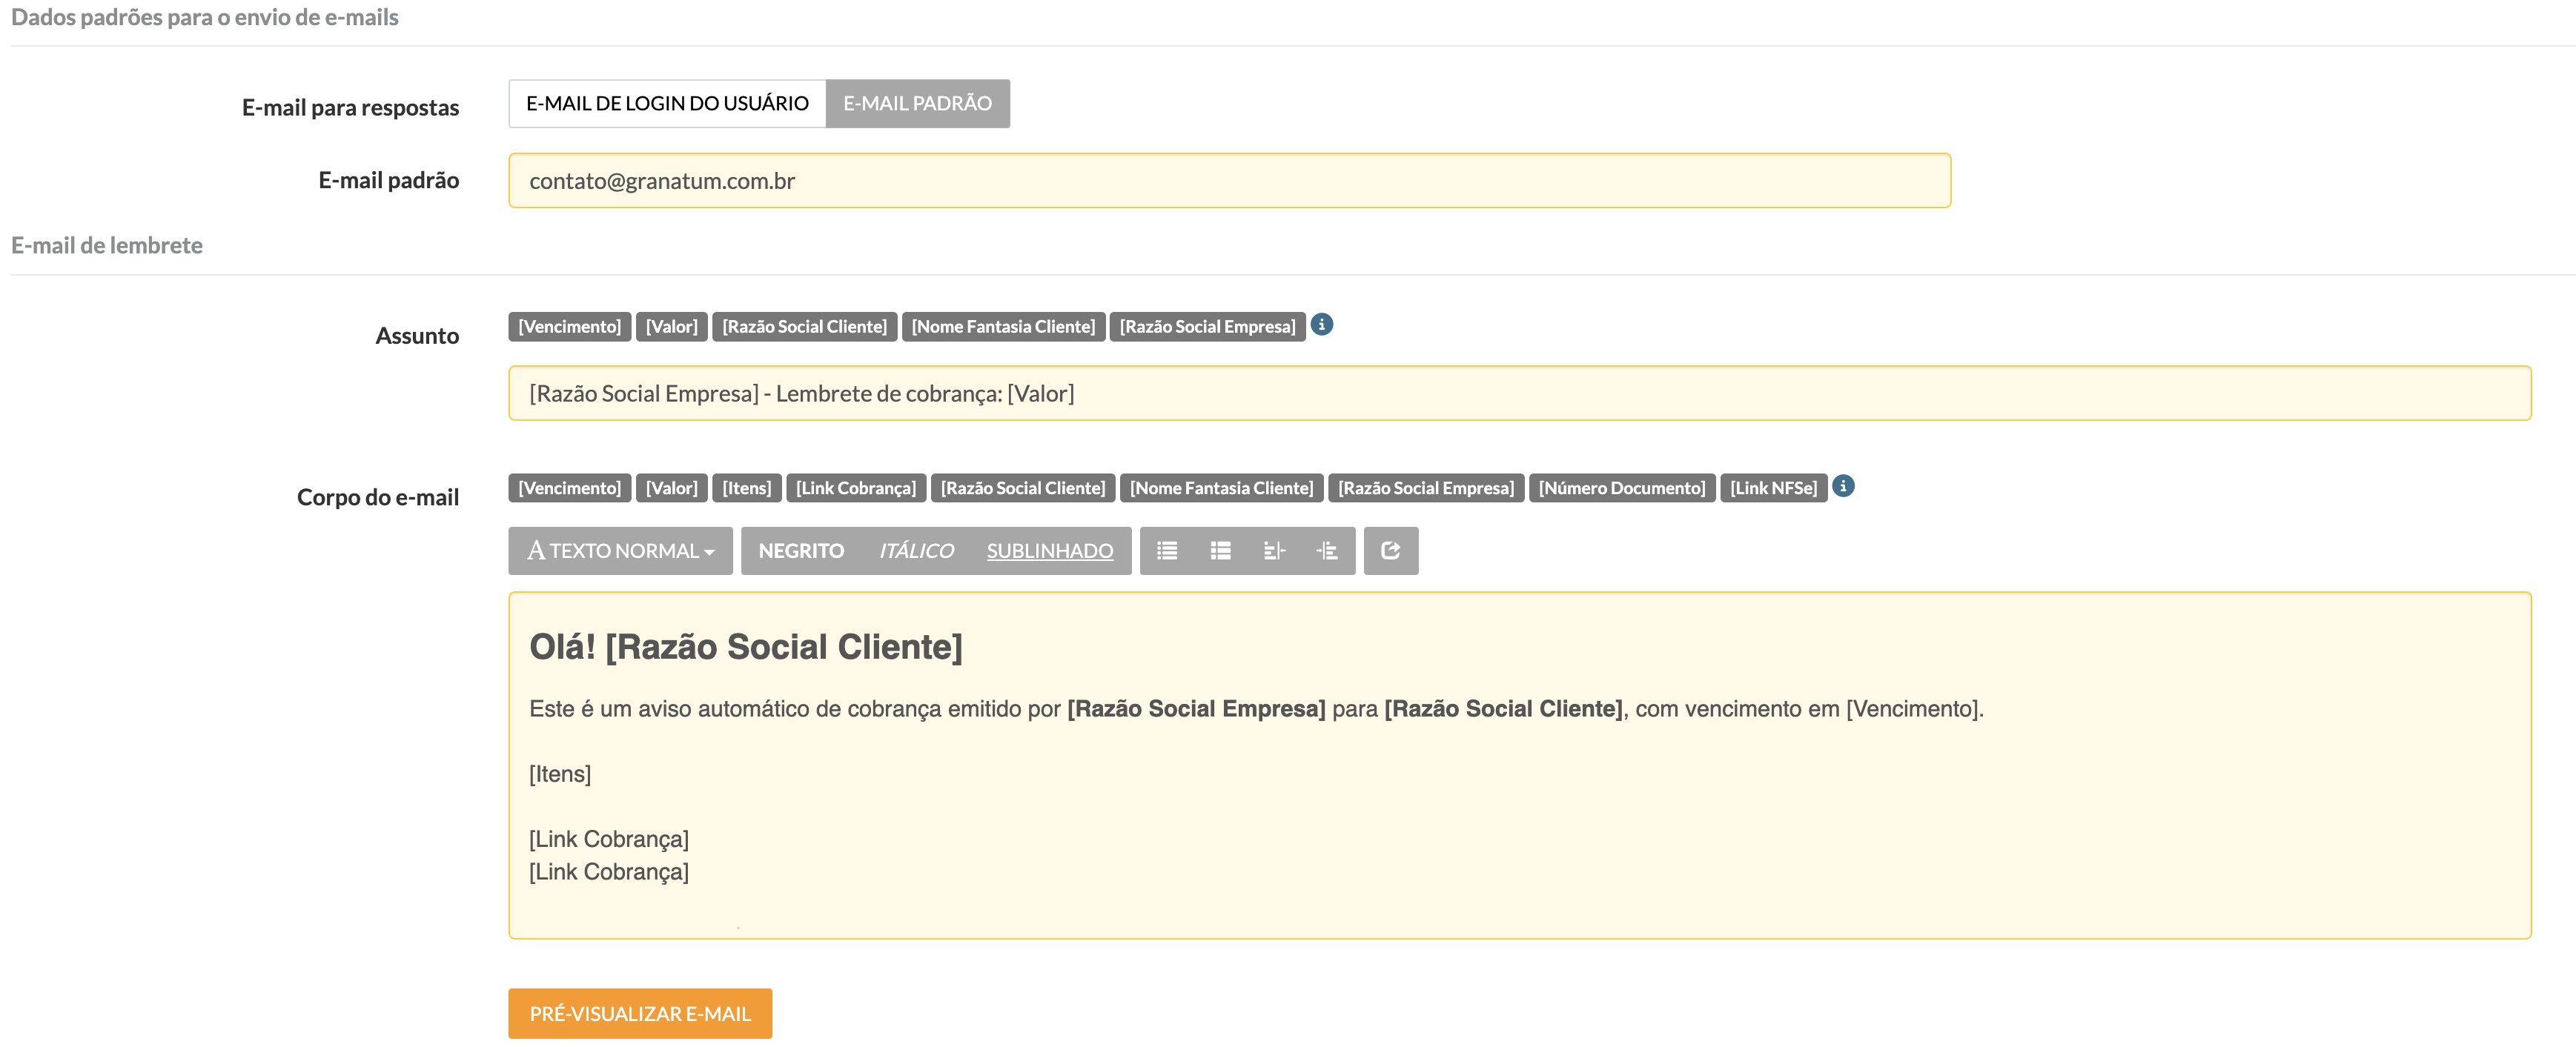The width and height of the screenshot is (2576, 1047).
Task: Click the insert link arrow icon
Action: (1390, 551)
